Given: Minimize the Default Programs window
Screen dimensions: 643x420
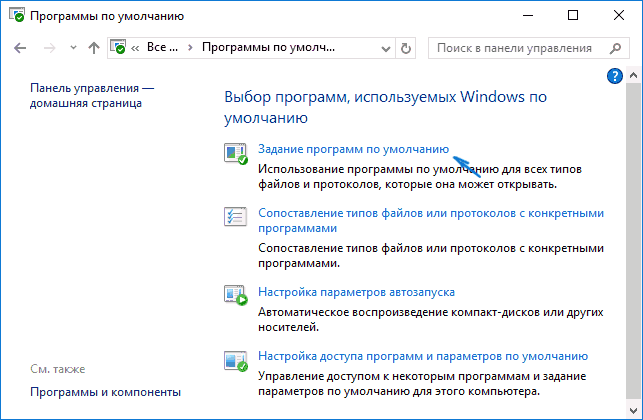Looking at the screenshot, I should coord(528,16).
